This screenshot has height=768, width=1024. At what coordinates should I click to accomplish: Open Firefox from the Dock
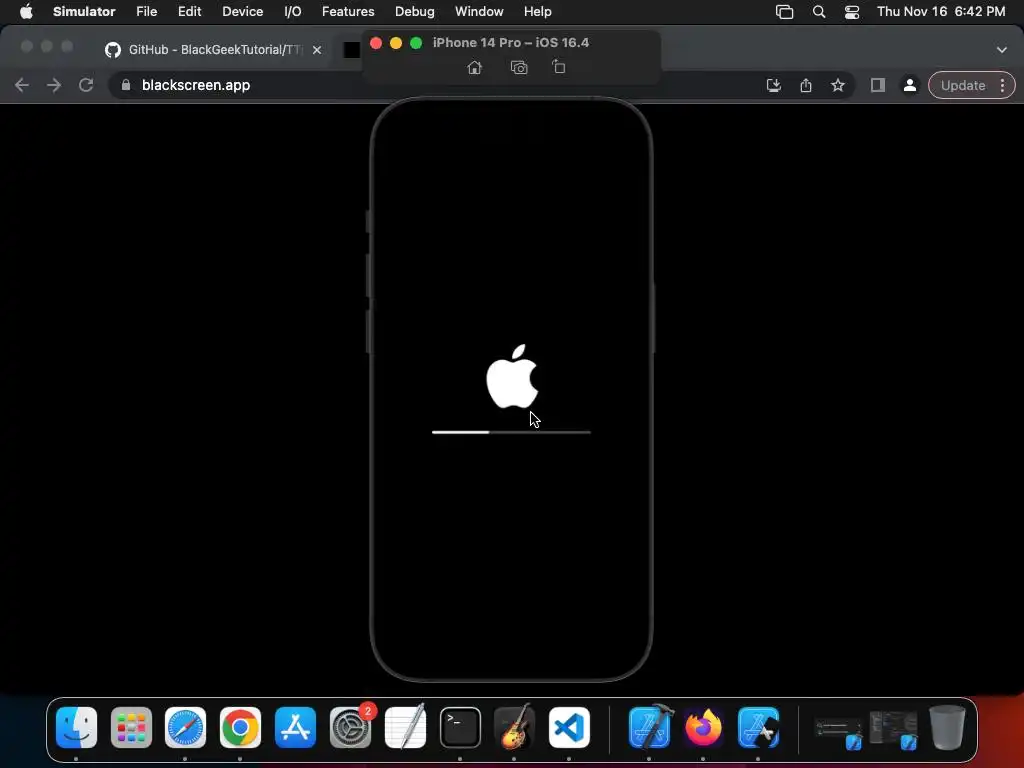tap(703, 727)
